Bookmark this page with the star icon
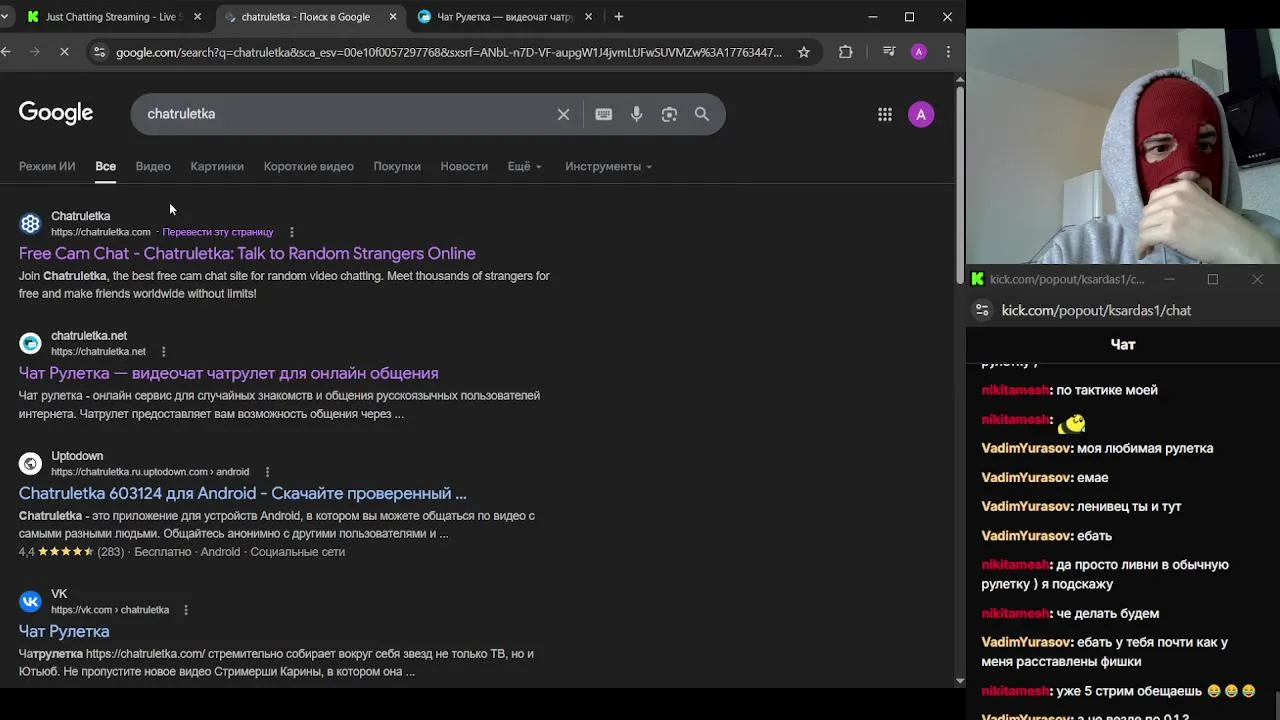 coord(803,52)
